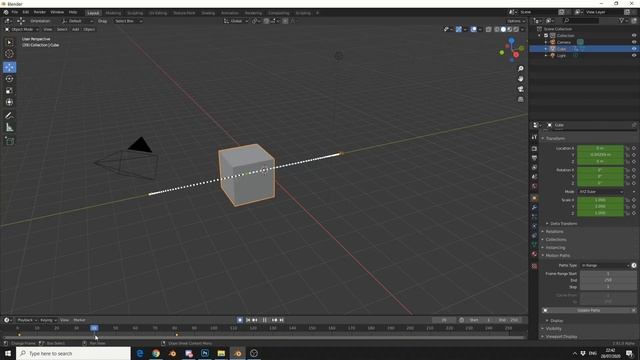640x360 pixels.
Task: Open the View Layer properties tab
Action: tap(534, 167)
